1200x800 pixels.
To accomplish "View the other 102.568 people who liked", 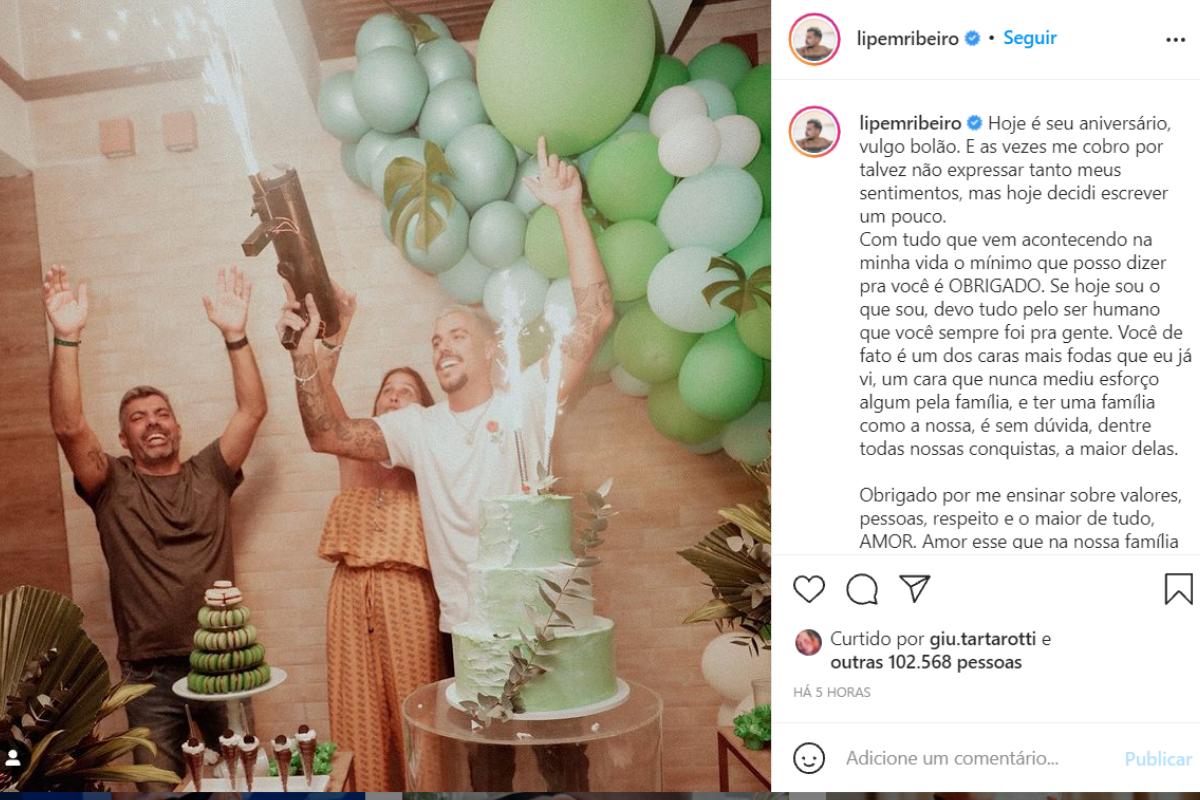I will point(926,662).
